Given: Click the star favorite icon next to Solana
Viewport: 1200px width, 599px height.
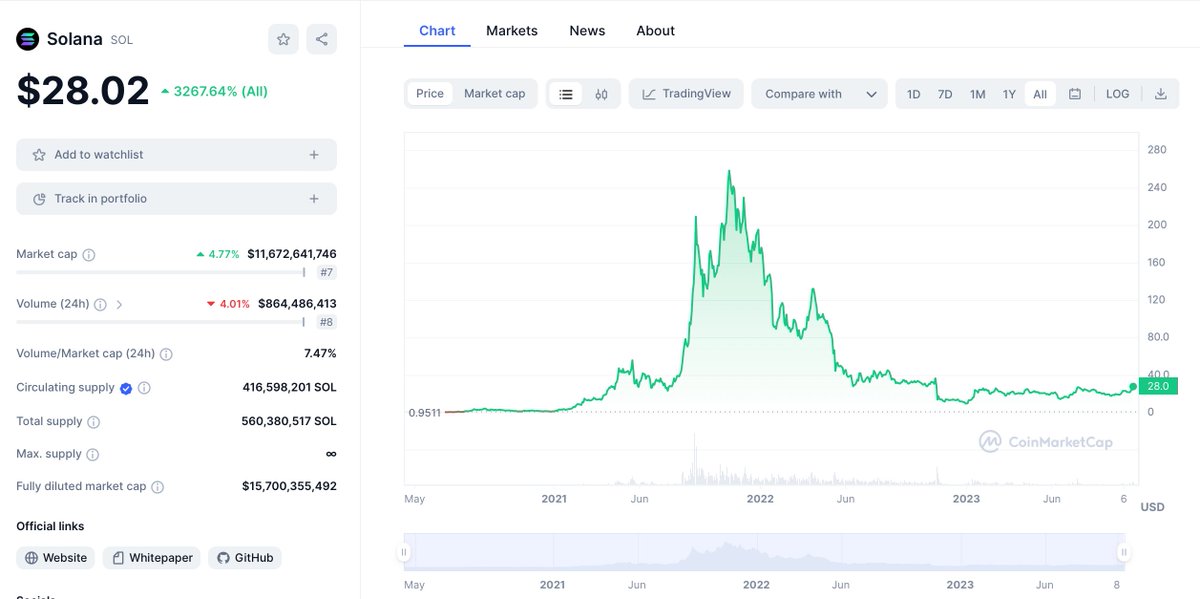Looking at the screenshot, I should coord(283,39).
